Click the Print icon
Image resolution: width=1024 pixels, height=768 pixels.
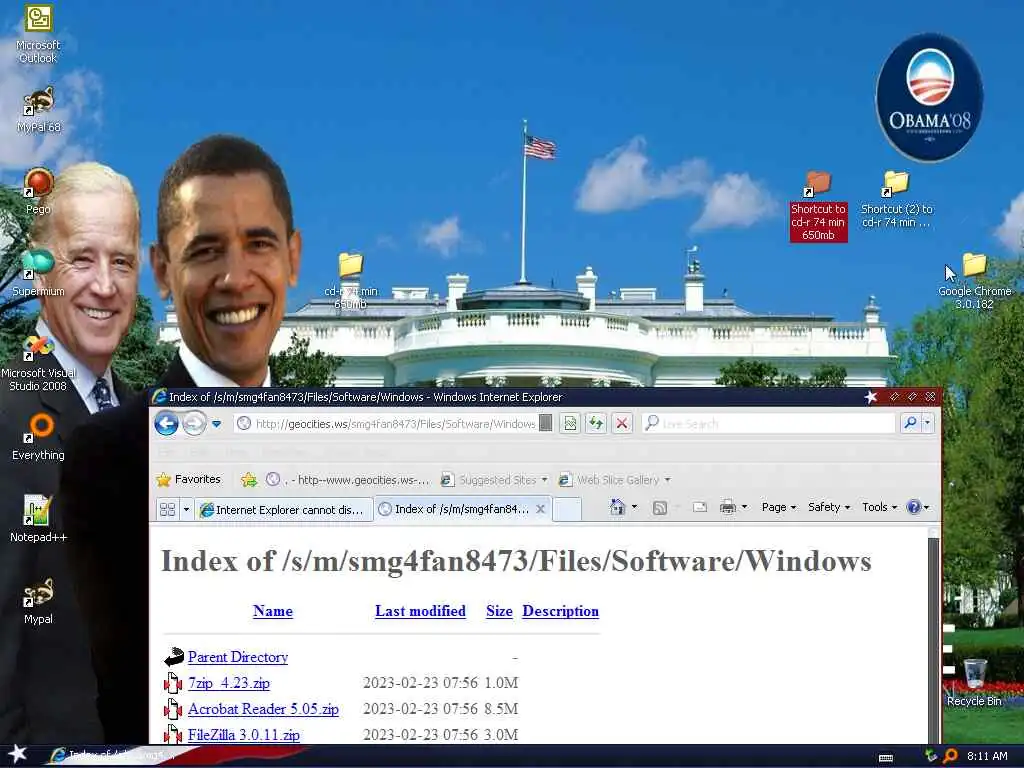728,507
